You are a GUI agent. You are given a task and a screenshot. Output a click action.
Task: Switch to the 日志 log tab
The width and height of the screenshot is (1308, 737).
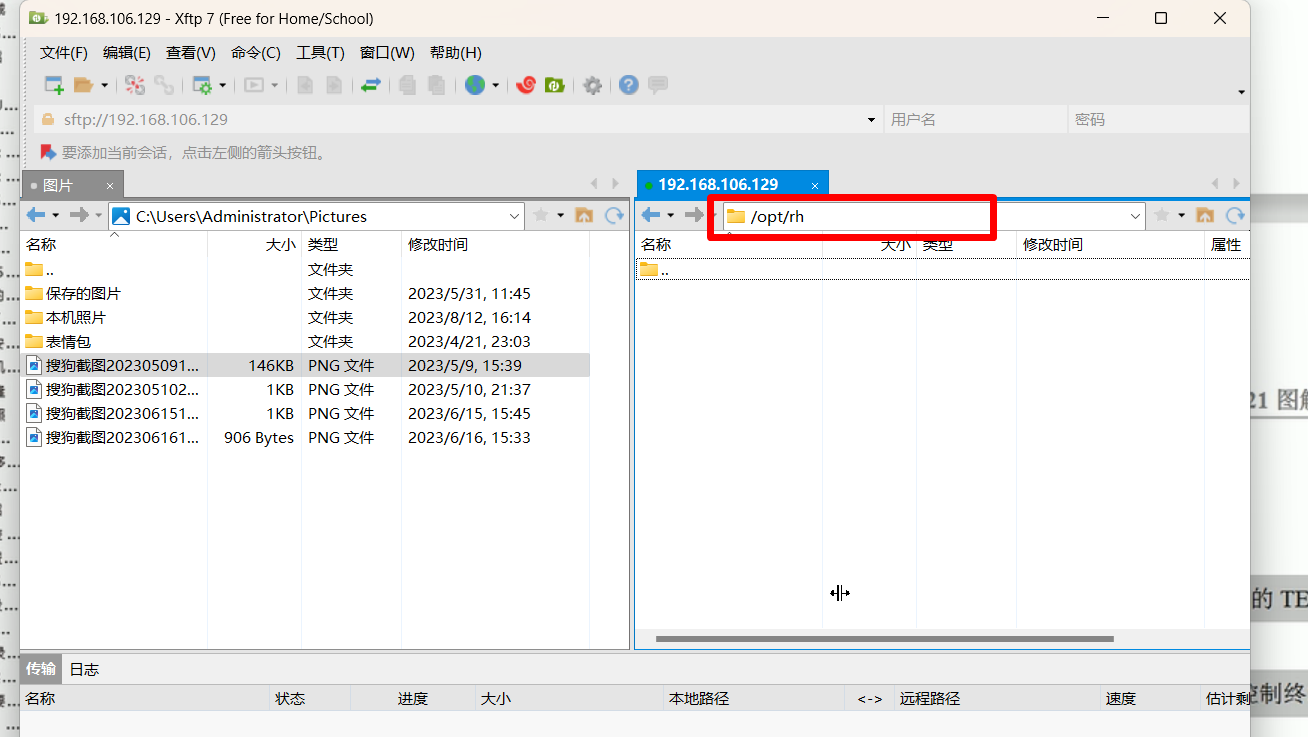(x=84, y=669)
